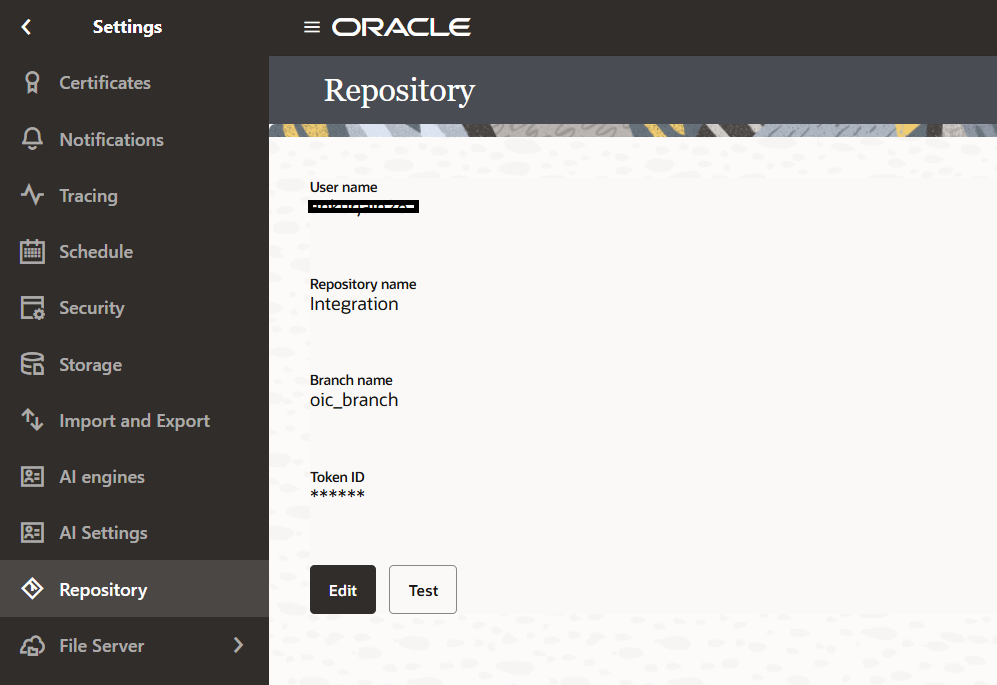
Task: Click the Token ID label
Action: coord(337,477)
